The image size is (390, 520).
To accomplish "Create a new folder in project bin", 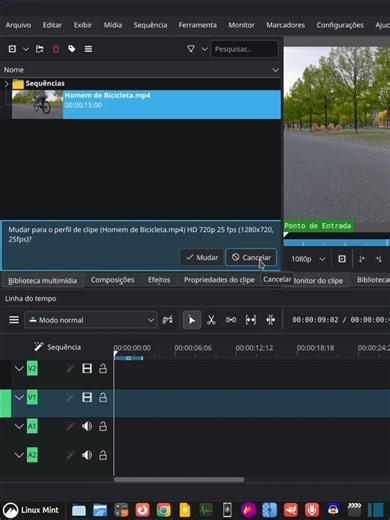I will [40, 49].
